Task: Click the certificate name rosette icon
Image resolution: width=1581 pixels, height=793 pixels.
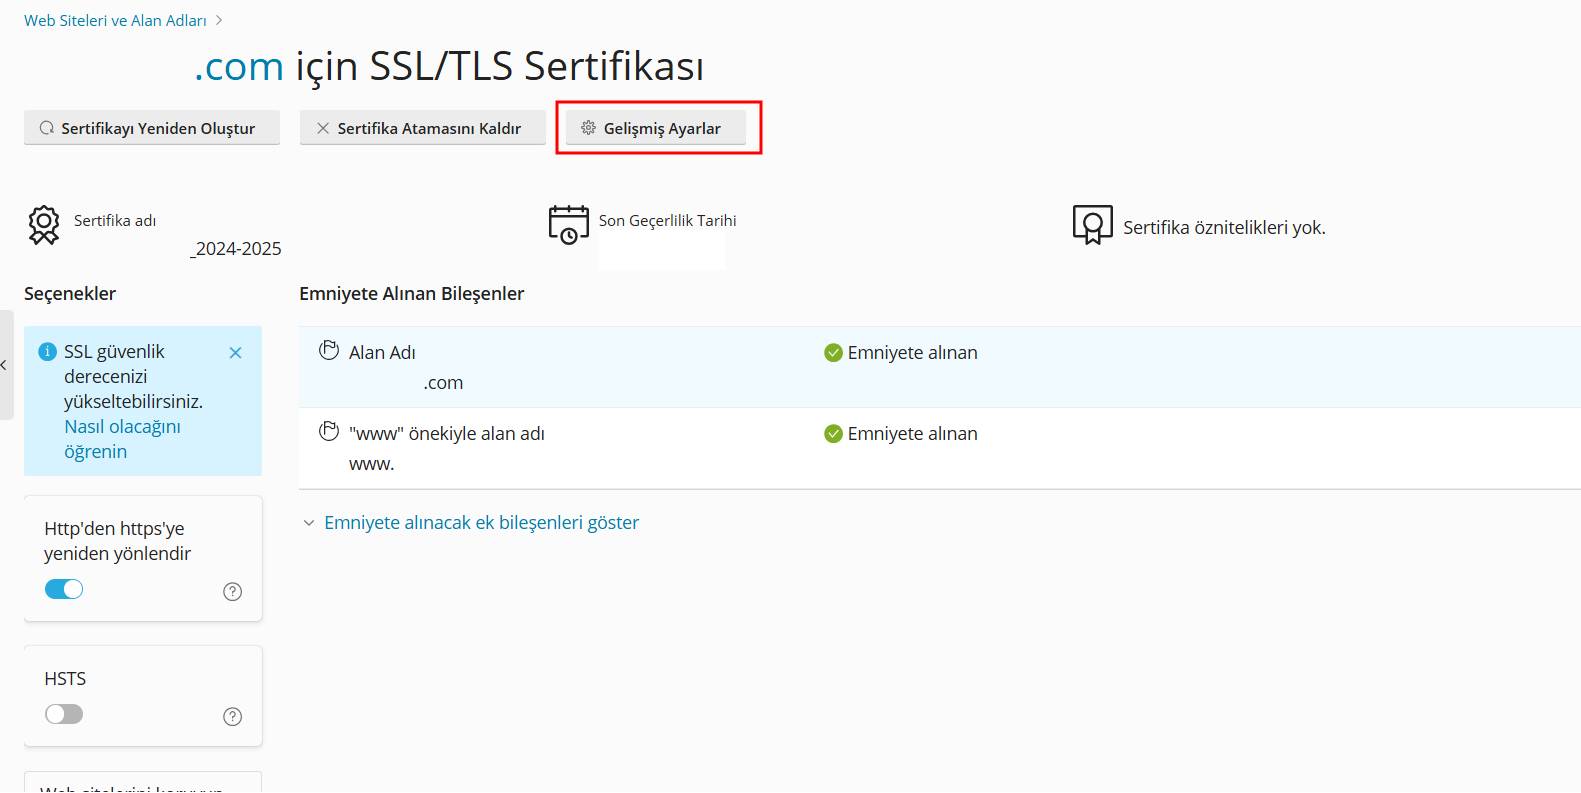Action: point(44,225)
